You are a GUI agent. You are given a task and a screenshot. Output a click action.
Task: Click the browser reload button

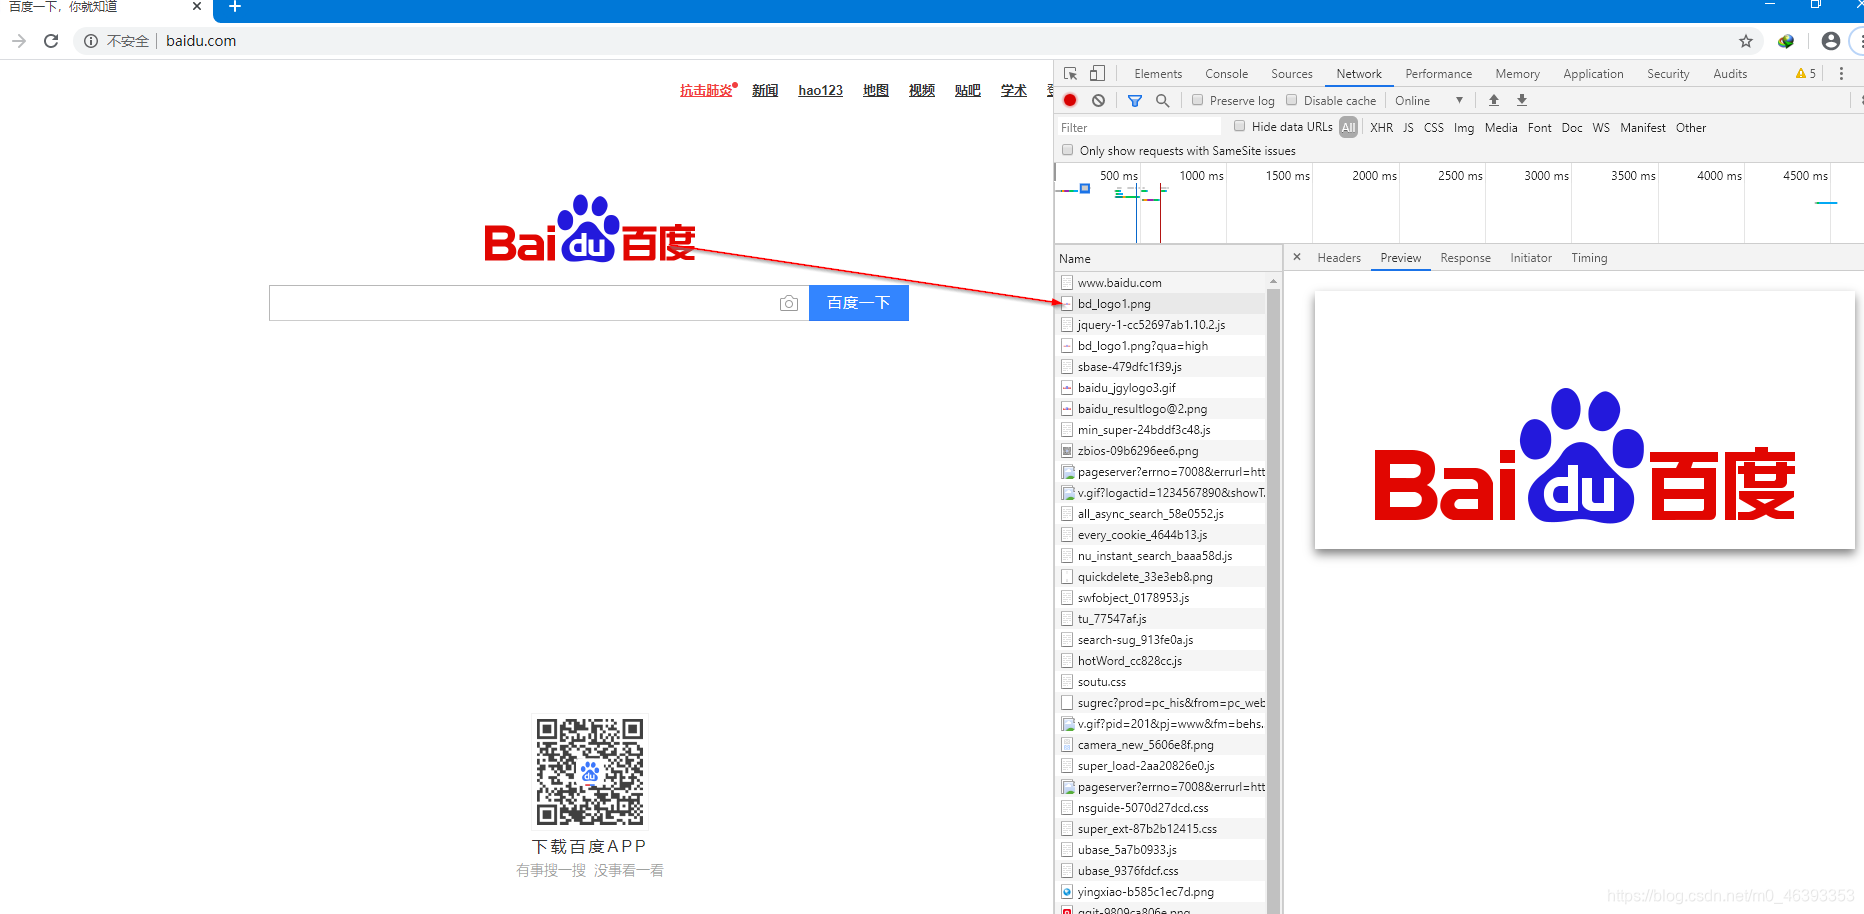(51, 41)
